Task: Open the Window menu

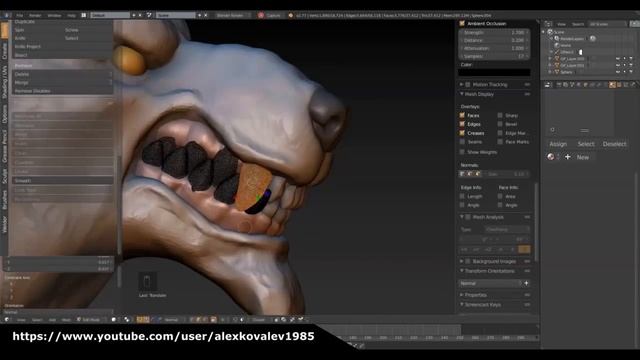Action: coord(54,15)
